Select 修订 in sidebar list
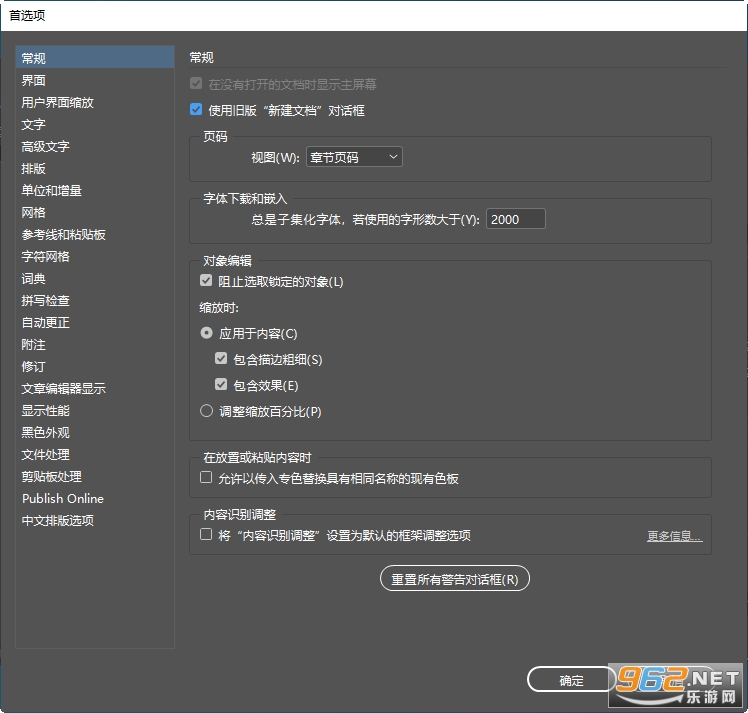Image resolution: width=748 pixels, height=713 pixels. (95, 366)
